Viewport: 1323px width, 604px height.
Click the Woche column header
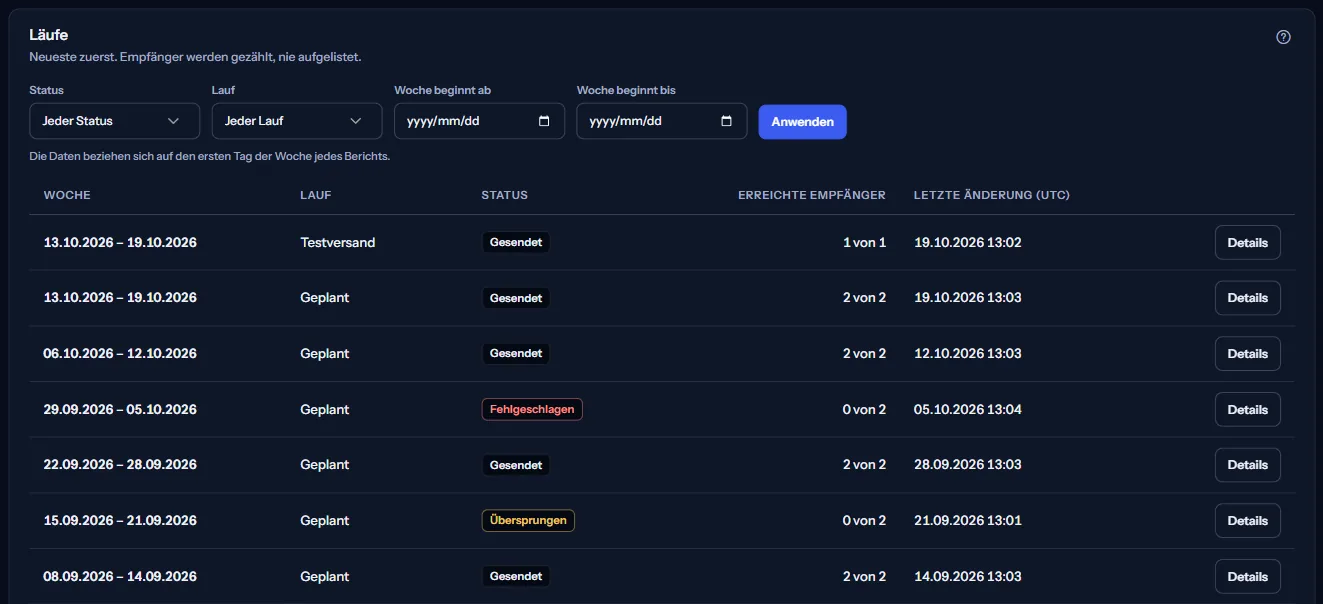(x=67, y=195)
